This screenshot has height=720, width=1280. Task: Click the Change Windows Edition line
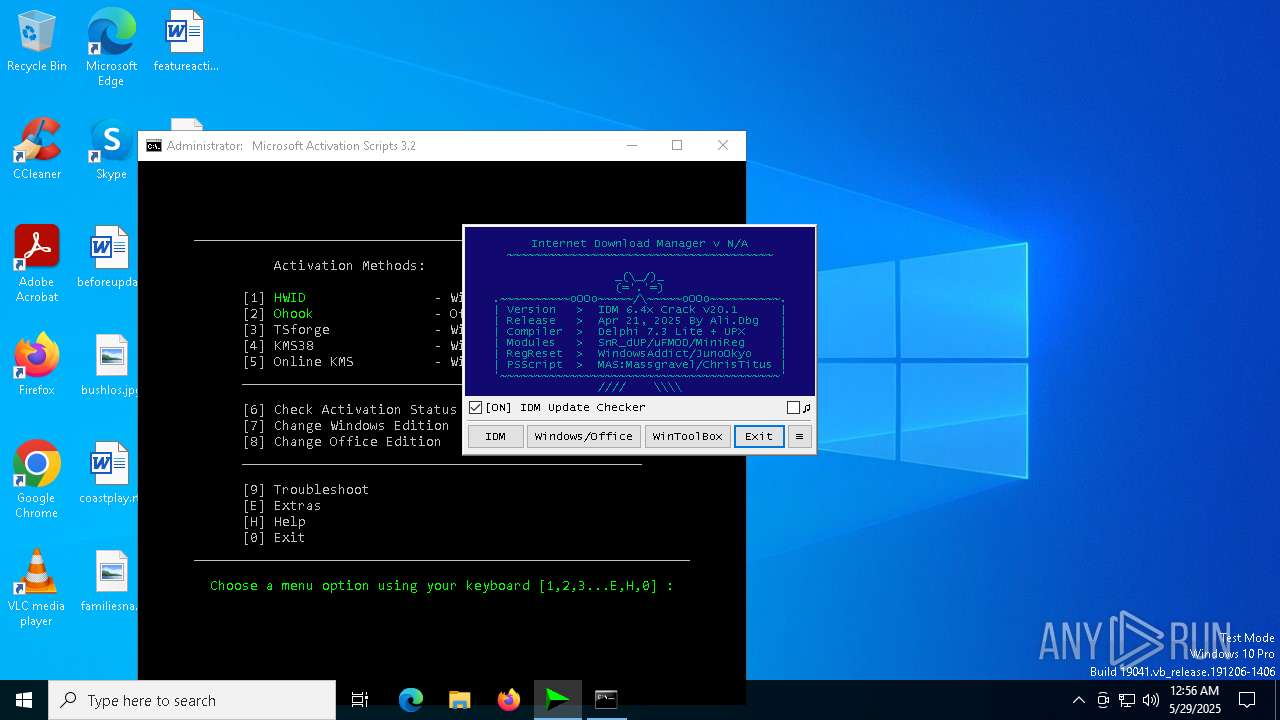pos(346,426)
